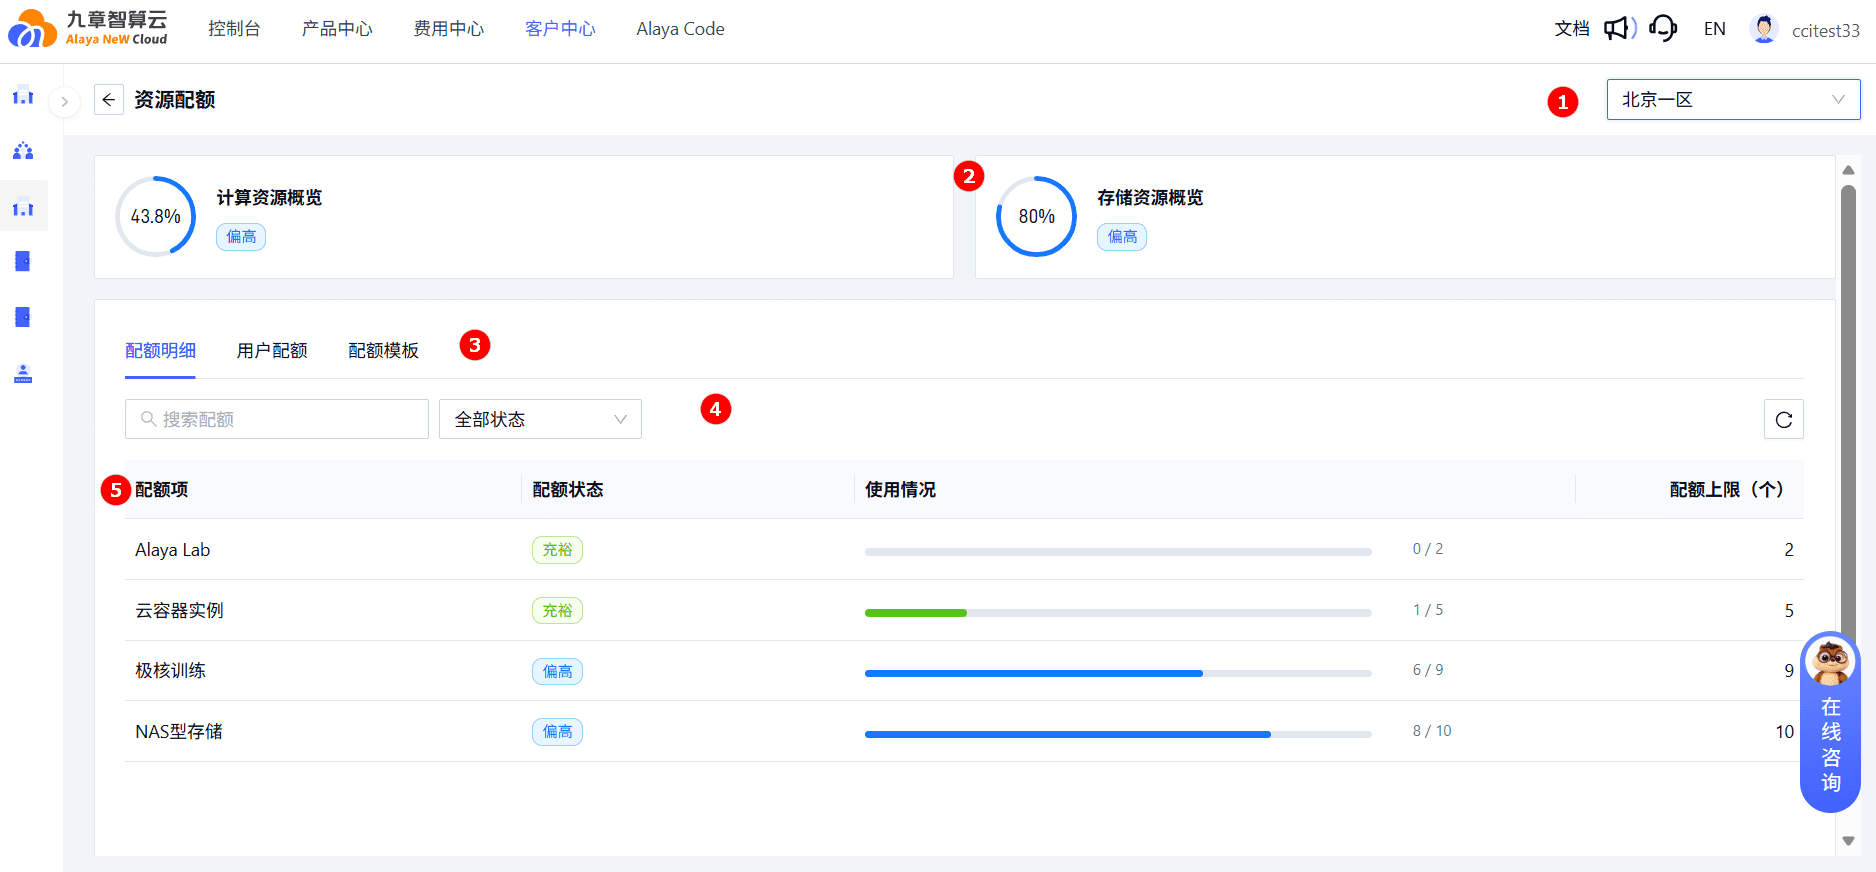
Task: Open the 文档 documentation link
Action: point(1572,29)
